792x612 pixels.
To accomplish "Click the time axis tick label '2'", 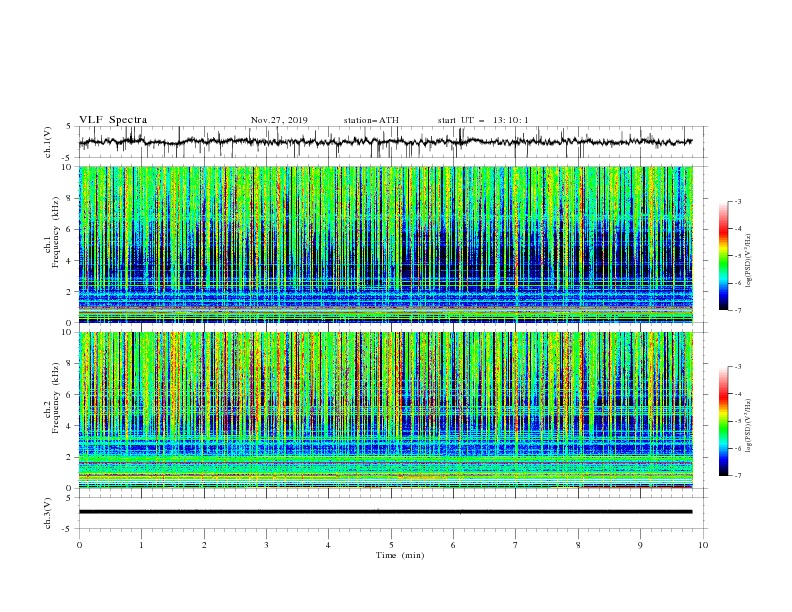I will point(204,545).
